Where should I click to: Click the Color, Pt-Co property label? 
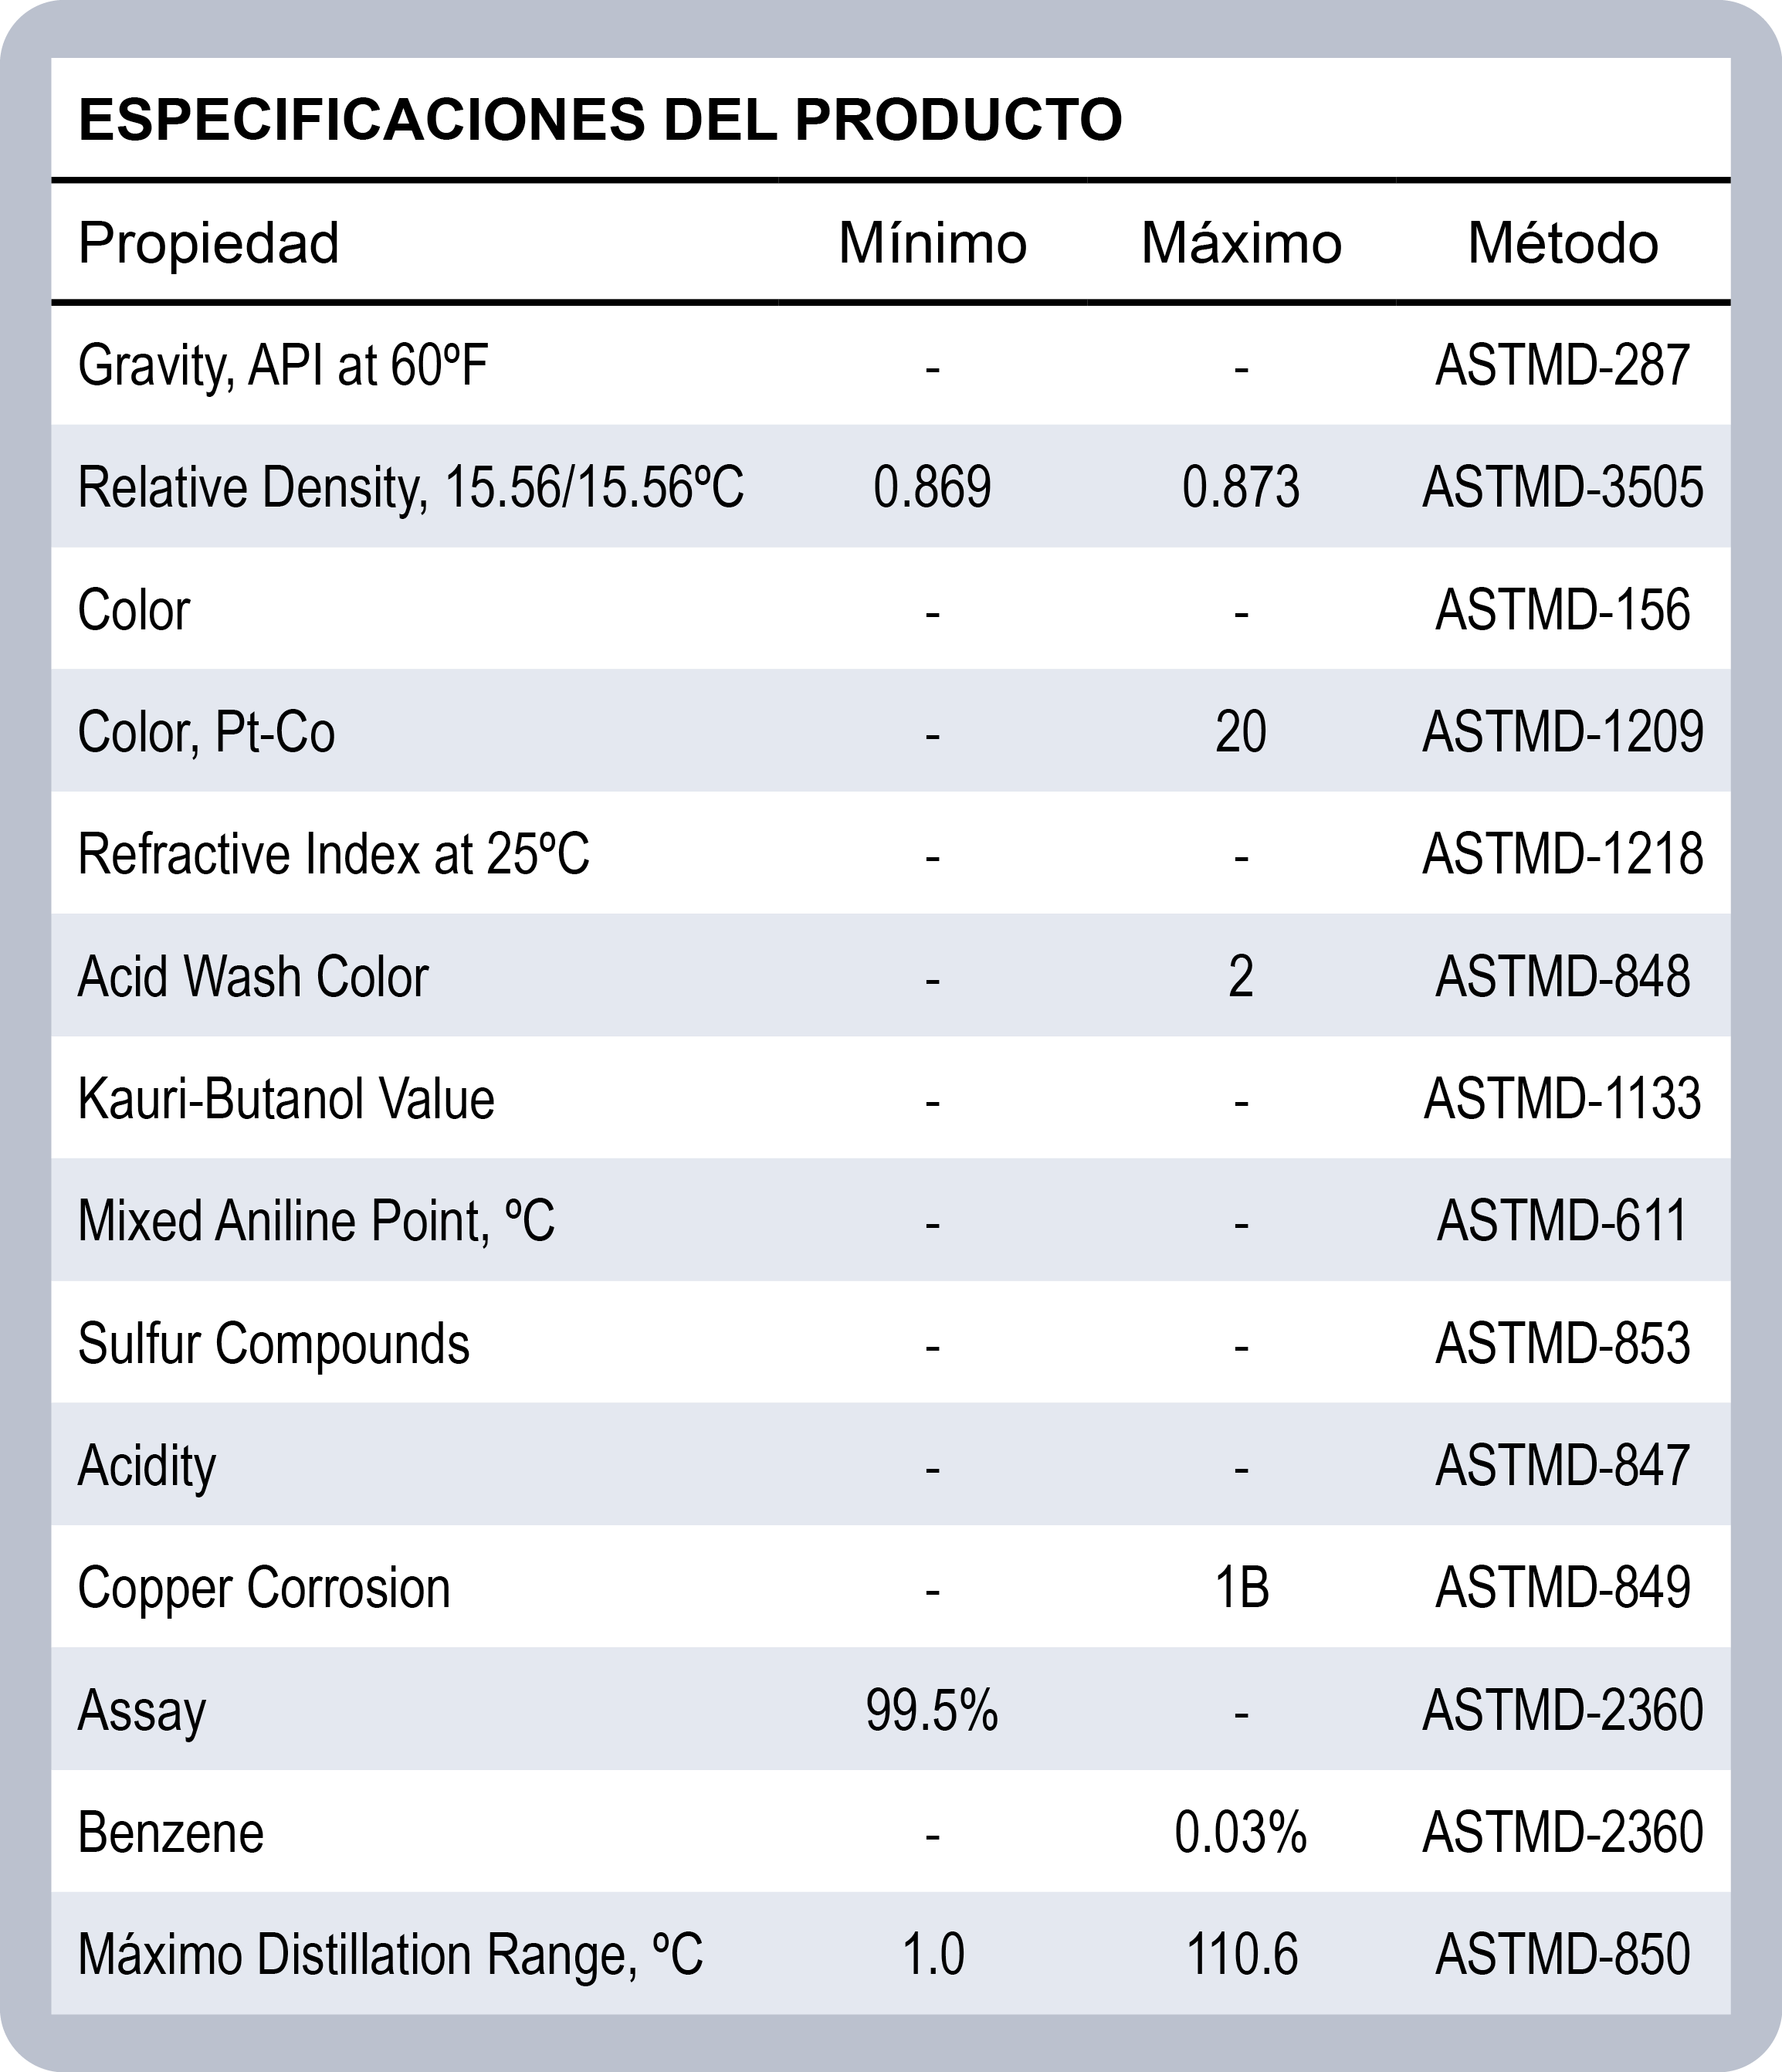pos(206,732)
